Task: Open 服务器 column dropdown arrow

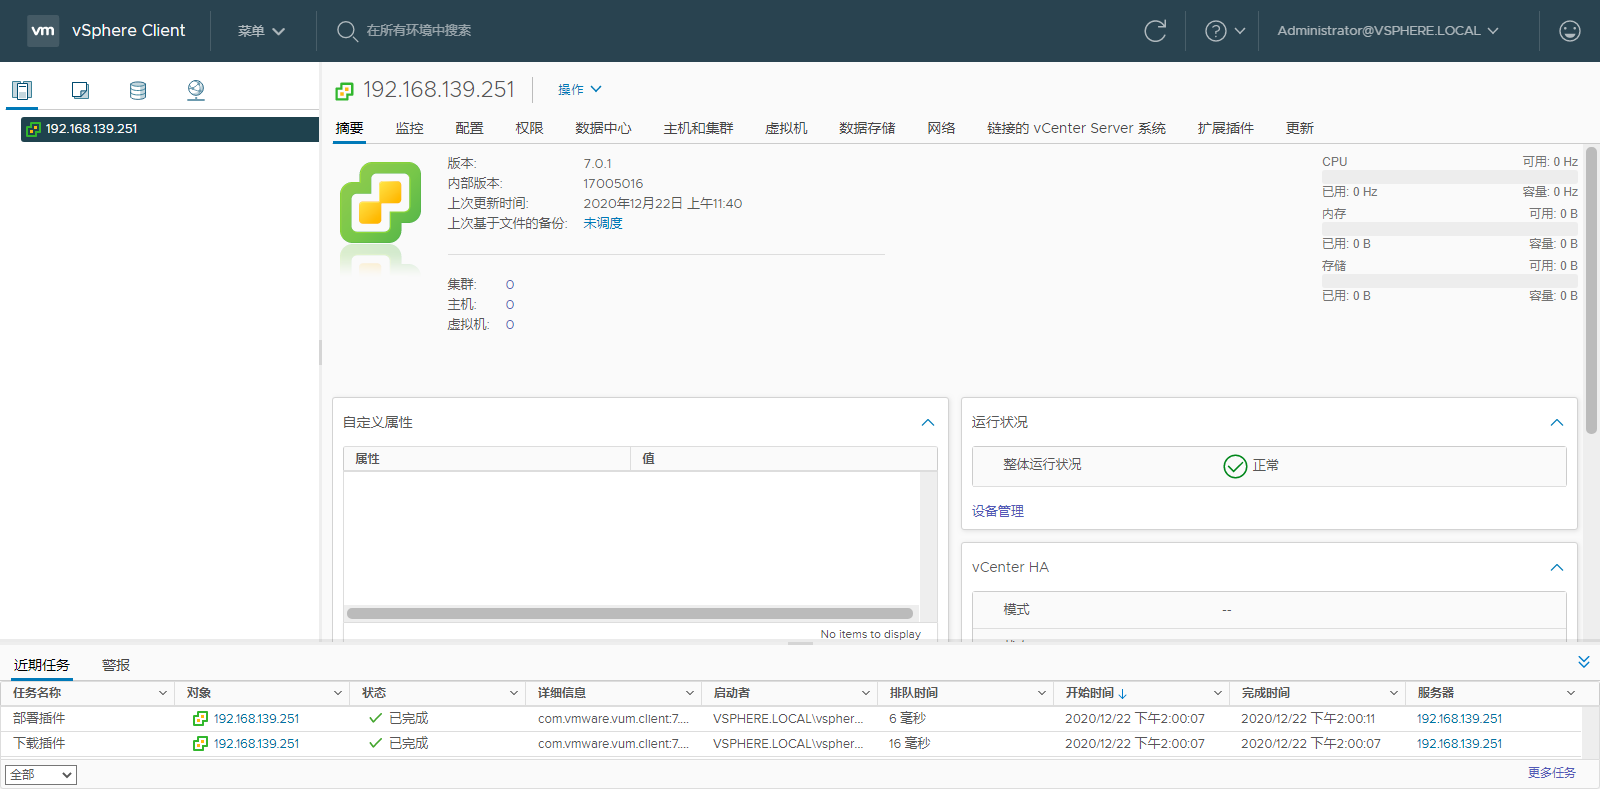Action: (x=1571, y=693)
